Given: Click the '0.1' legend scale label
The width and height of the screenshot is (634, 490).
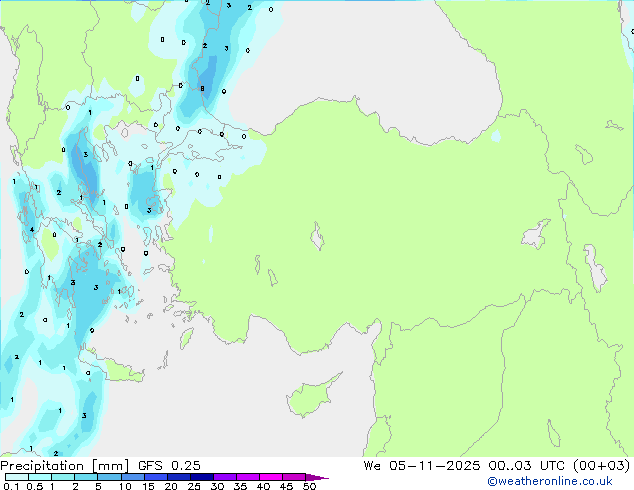Looking at the screenshot, I should tap(11, 486).
